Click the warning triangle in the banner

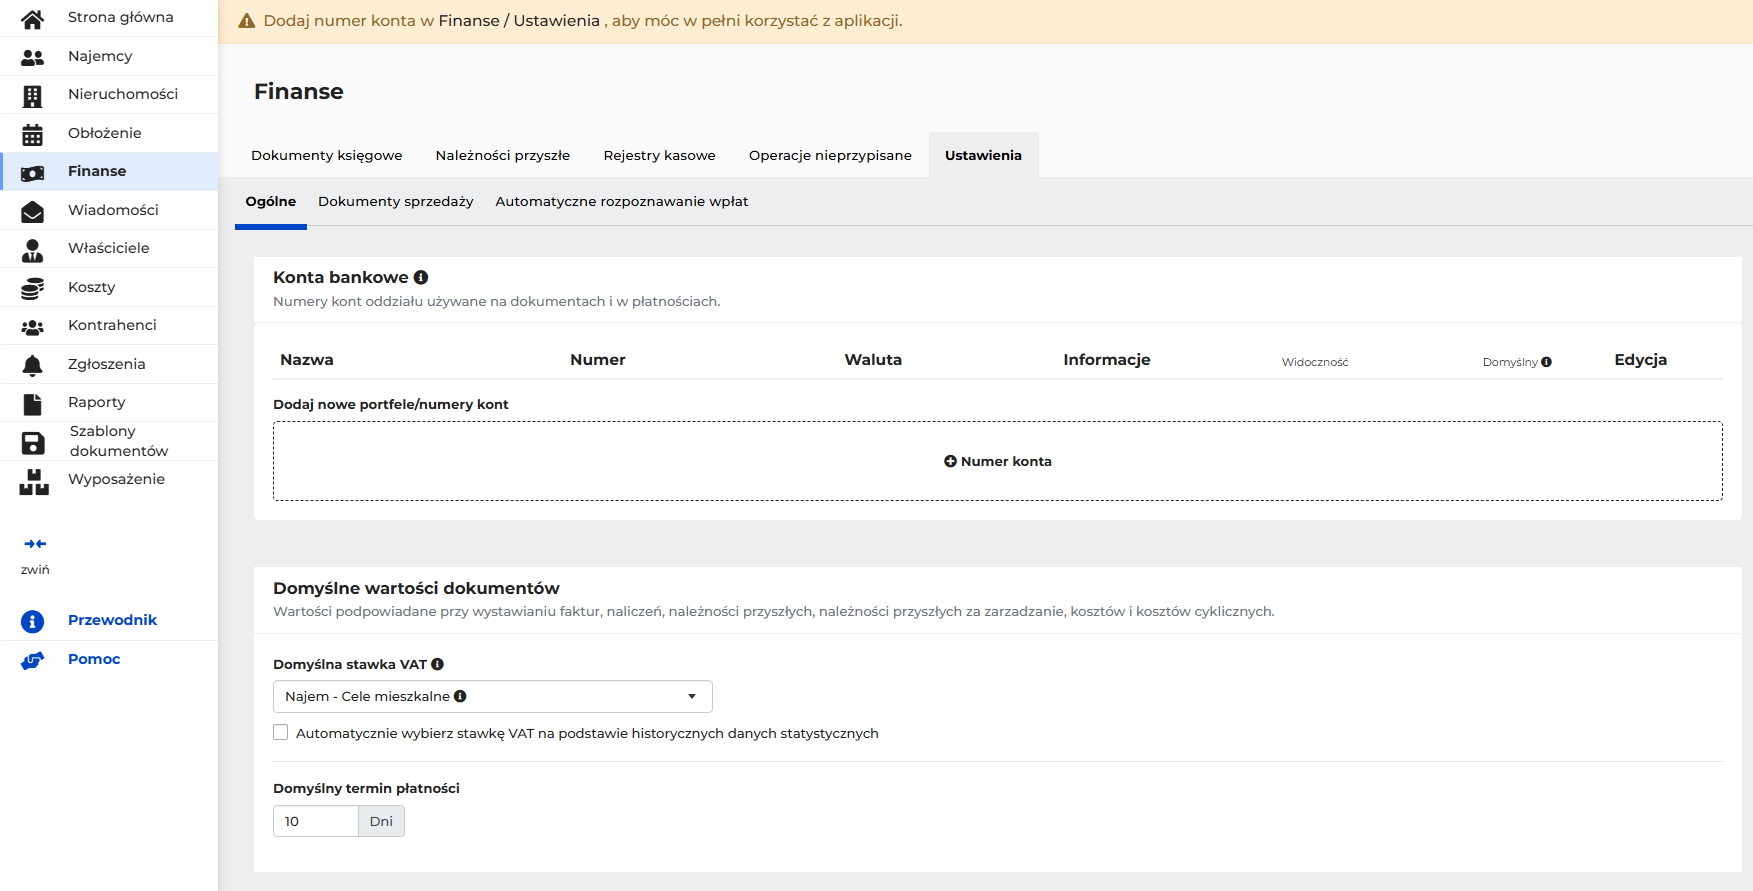click(246, 21)
